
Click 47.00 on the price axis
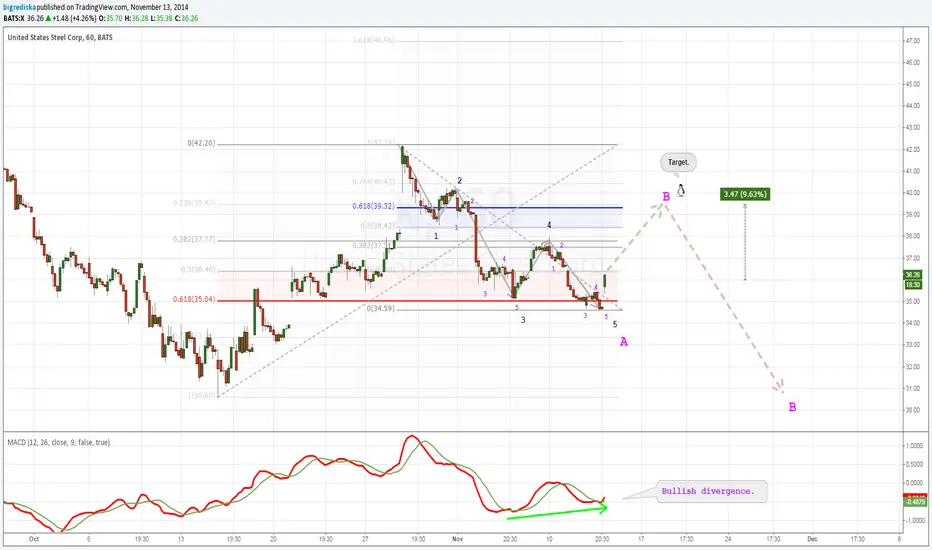point(912,41)
